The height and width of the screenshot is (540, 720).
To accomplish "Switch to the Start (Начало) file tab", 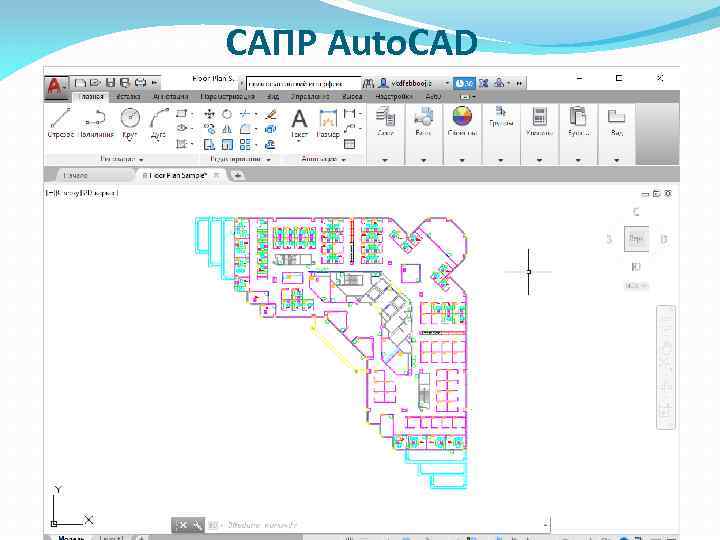I will pos(75,175).
